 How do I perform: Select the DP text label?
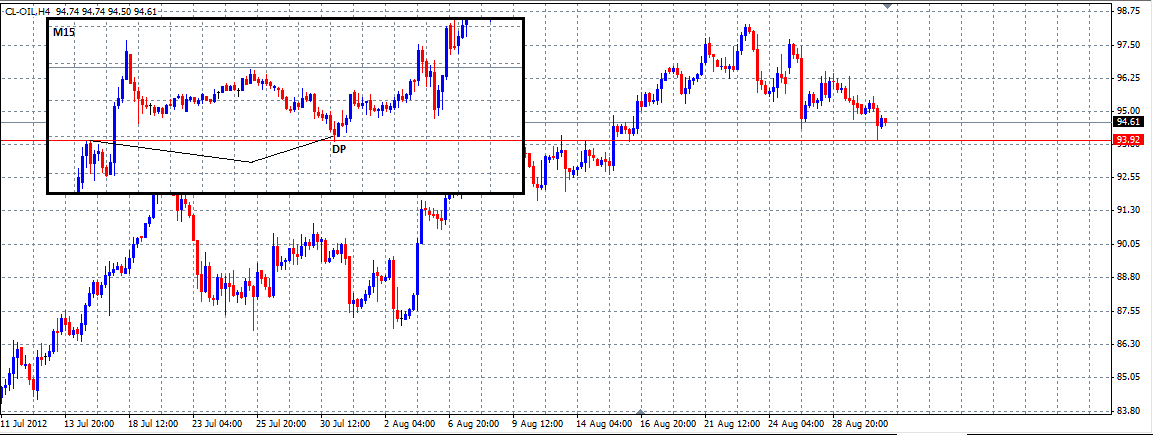click(339, 148)
